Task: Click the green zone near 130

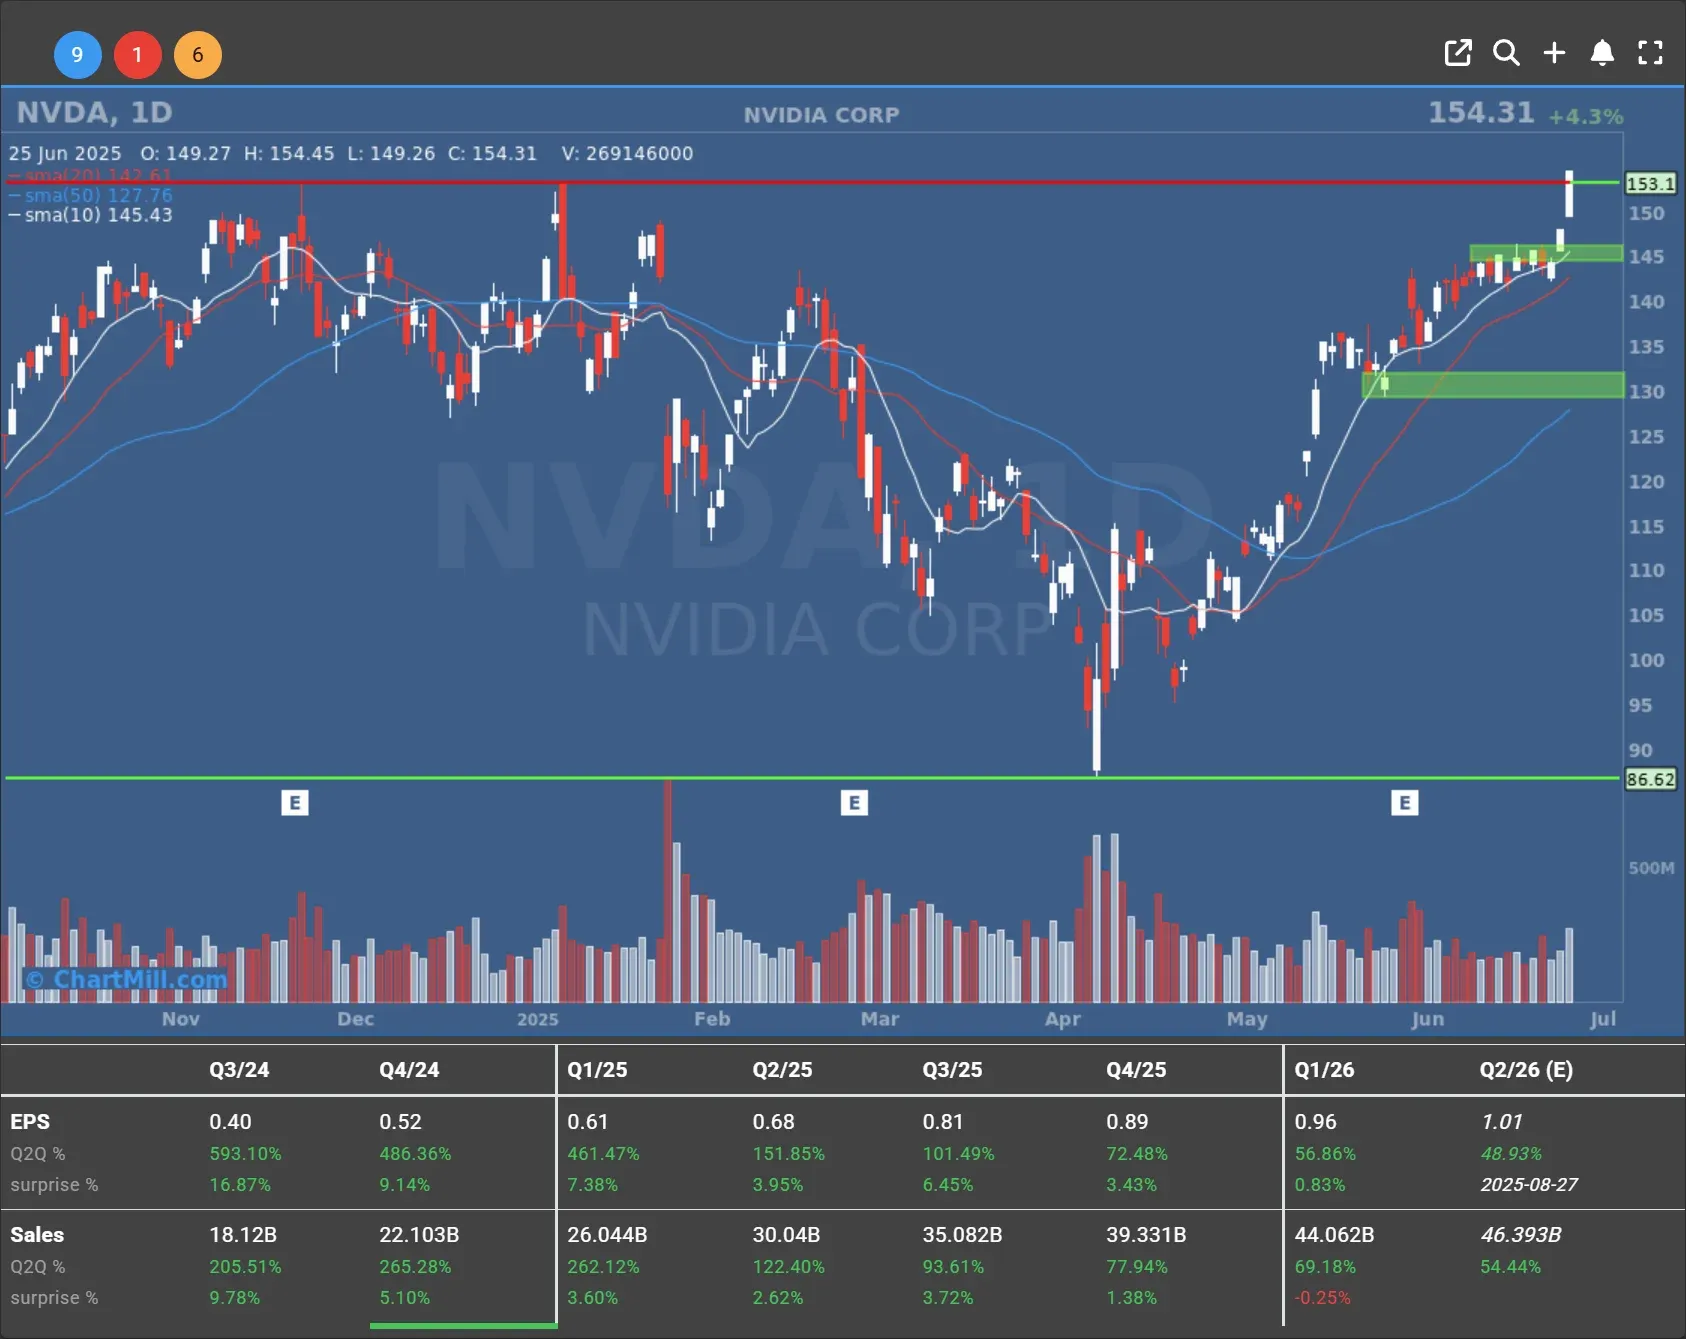Action: tap(1493, 385)
